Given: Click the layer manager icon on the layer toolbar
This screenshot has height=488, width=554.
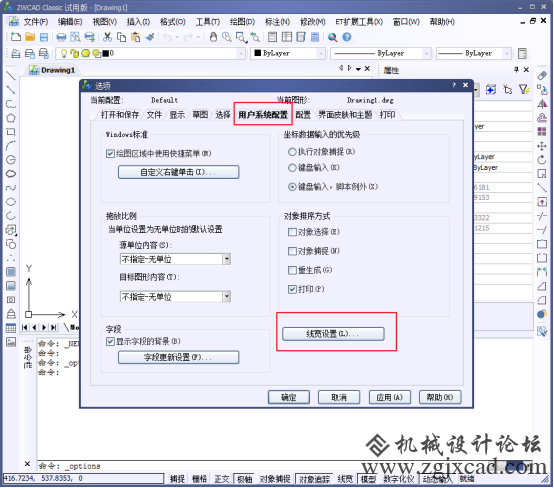Looking at the screenshot, I should (x=16, y=53).
